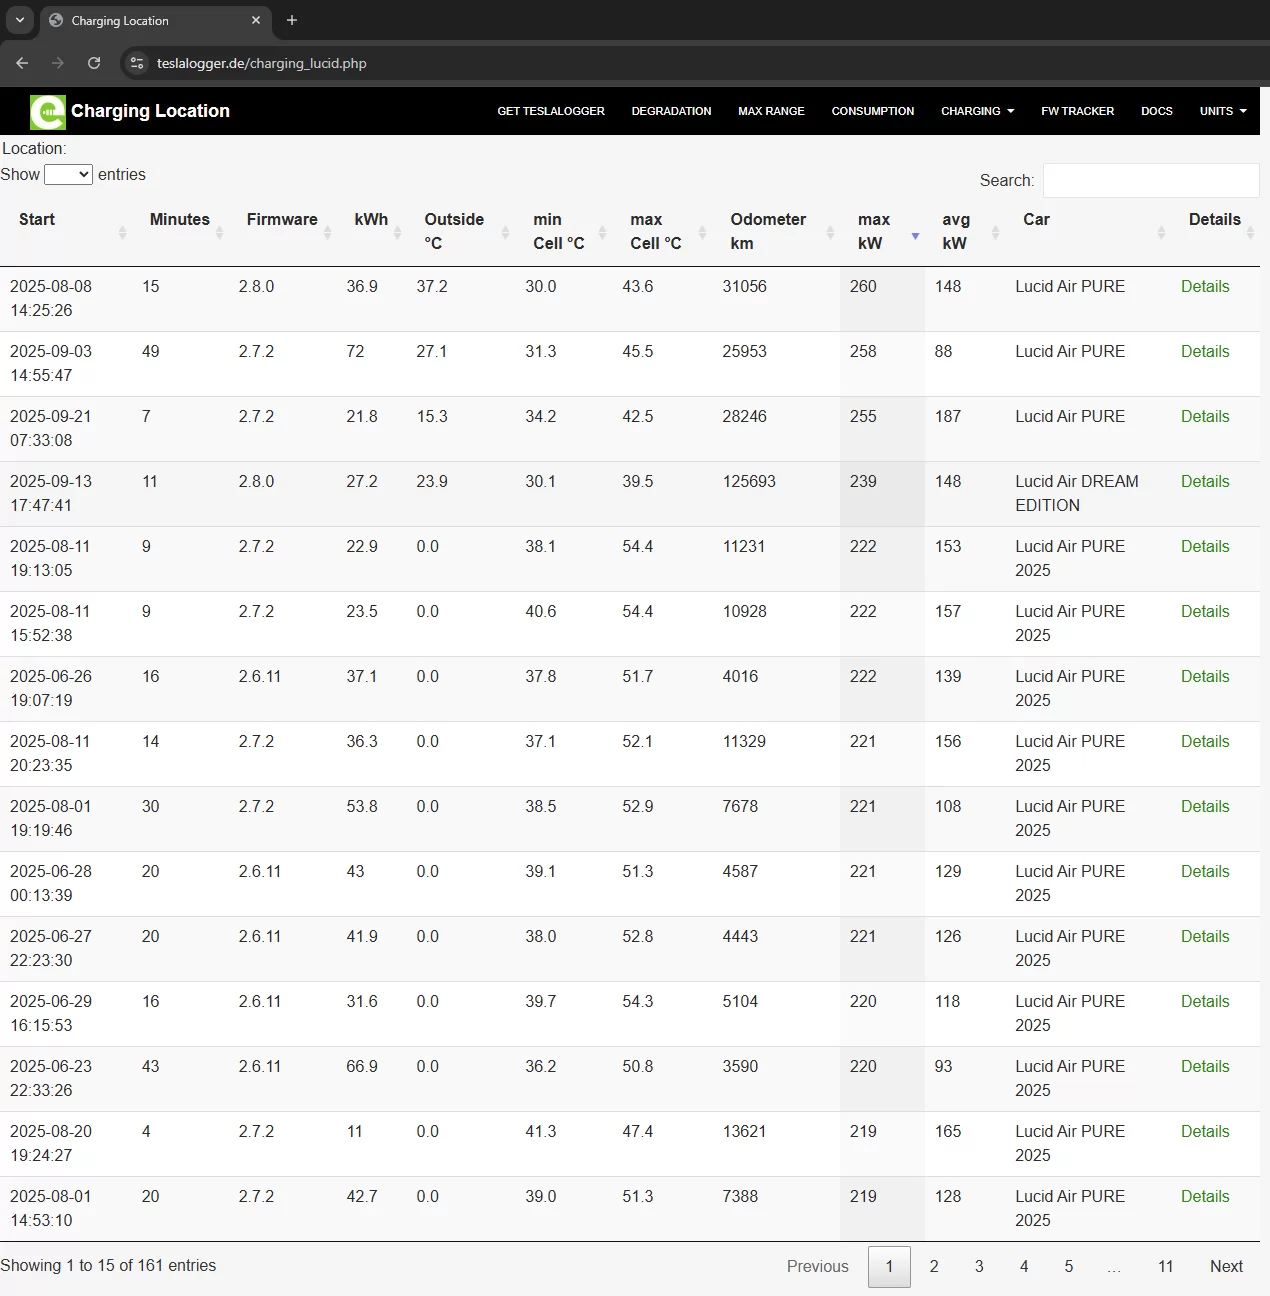Viewport: 1270px width, 1296px height.
Task: Select kWh value 66.9
Action: click(362, 1066)
